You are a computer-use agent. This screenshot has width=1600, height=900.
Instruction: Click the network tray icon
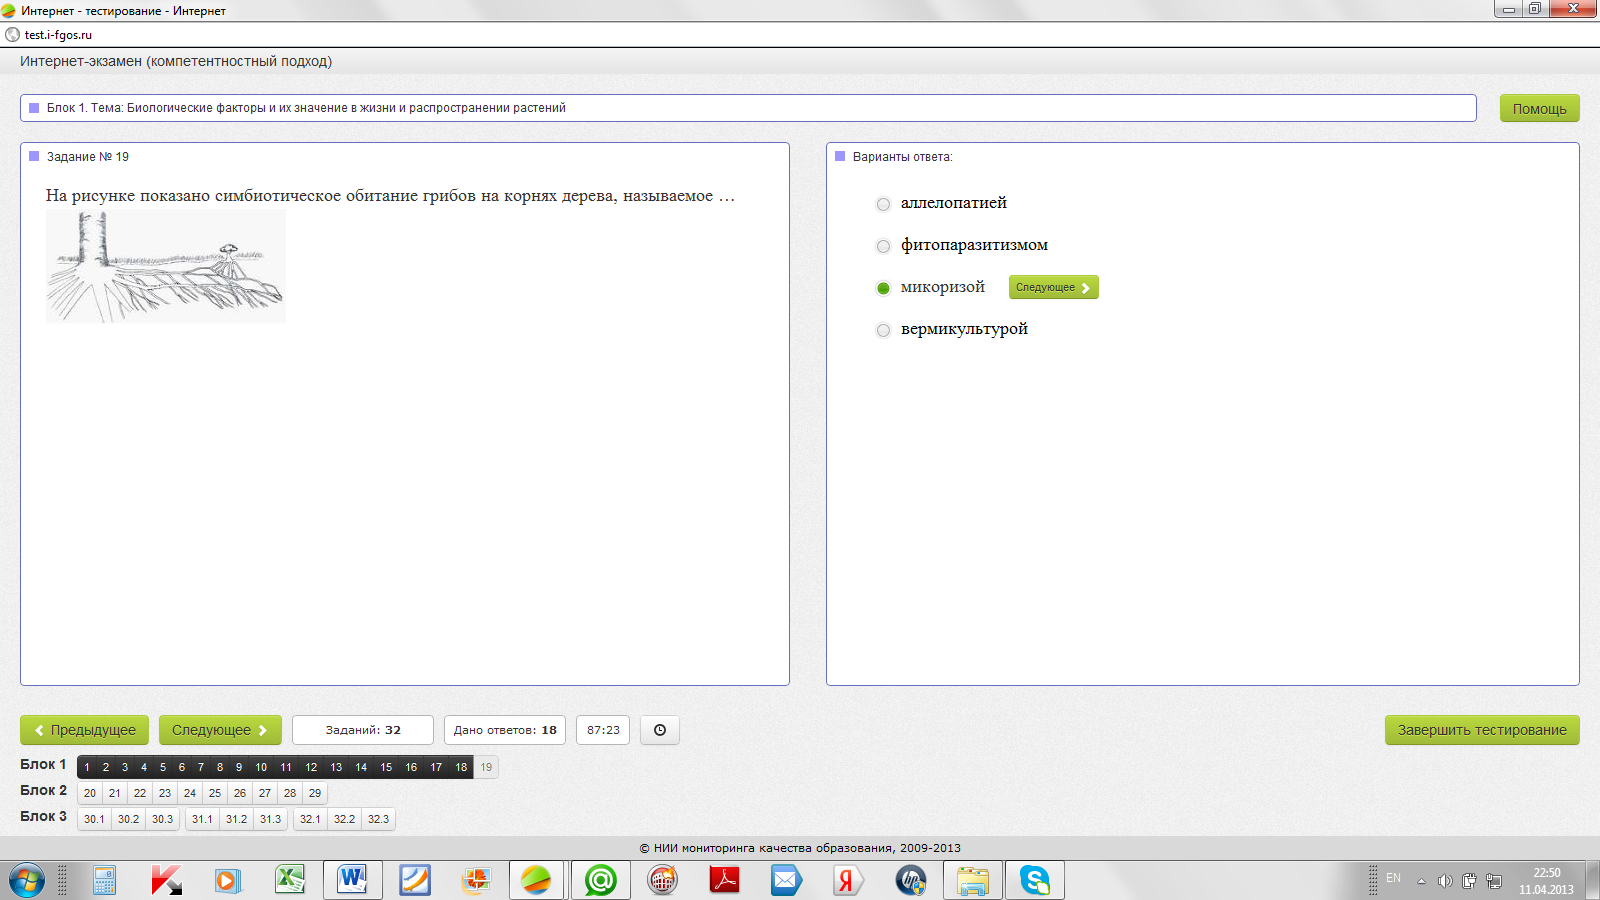[x=1494, y=881]
